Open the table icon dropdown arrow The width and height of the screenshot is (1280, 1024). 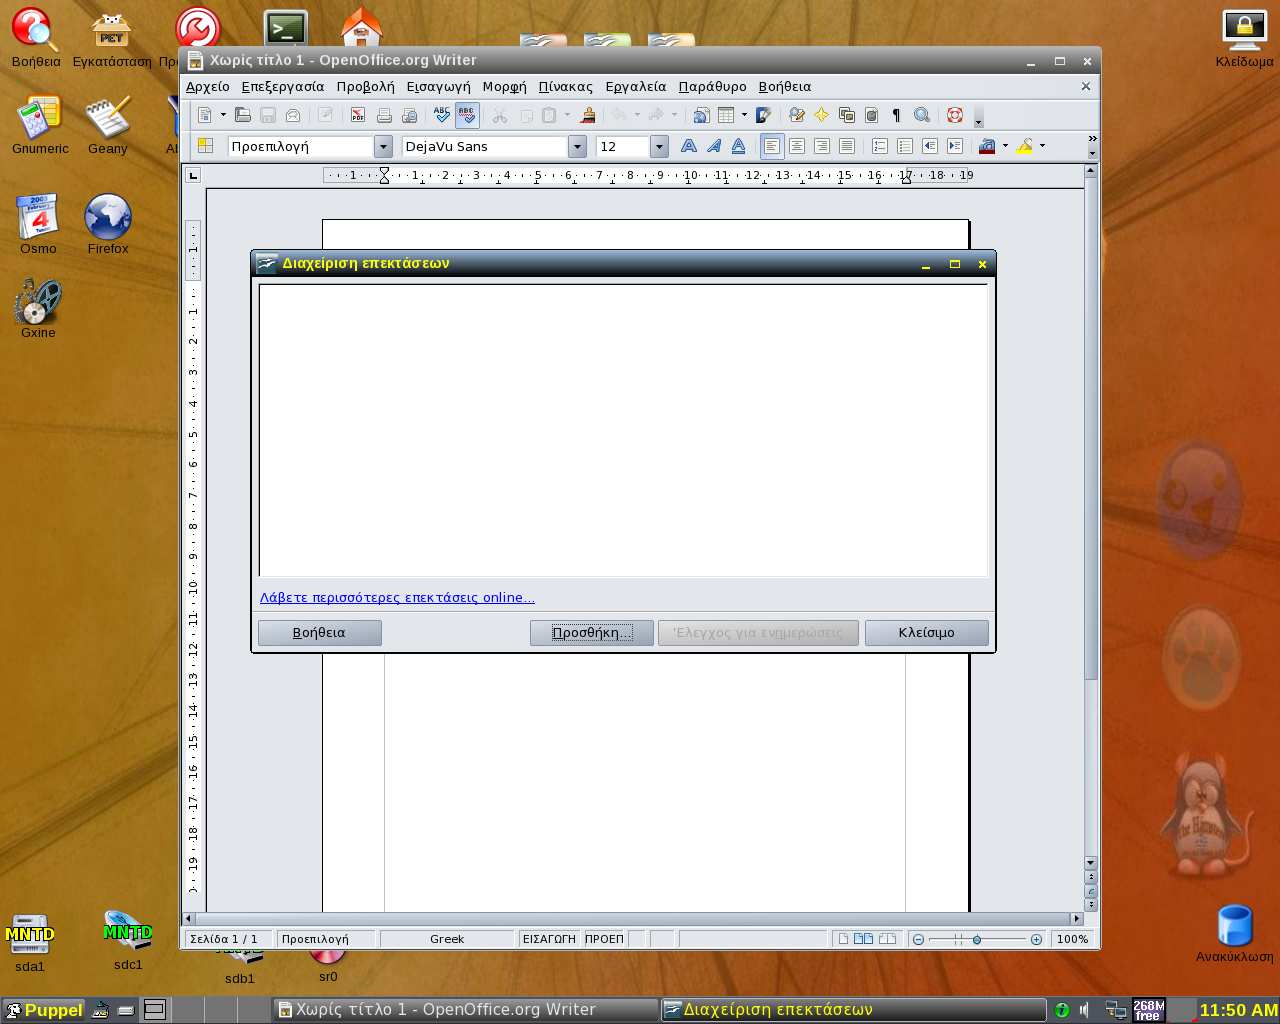click(744, 115)
